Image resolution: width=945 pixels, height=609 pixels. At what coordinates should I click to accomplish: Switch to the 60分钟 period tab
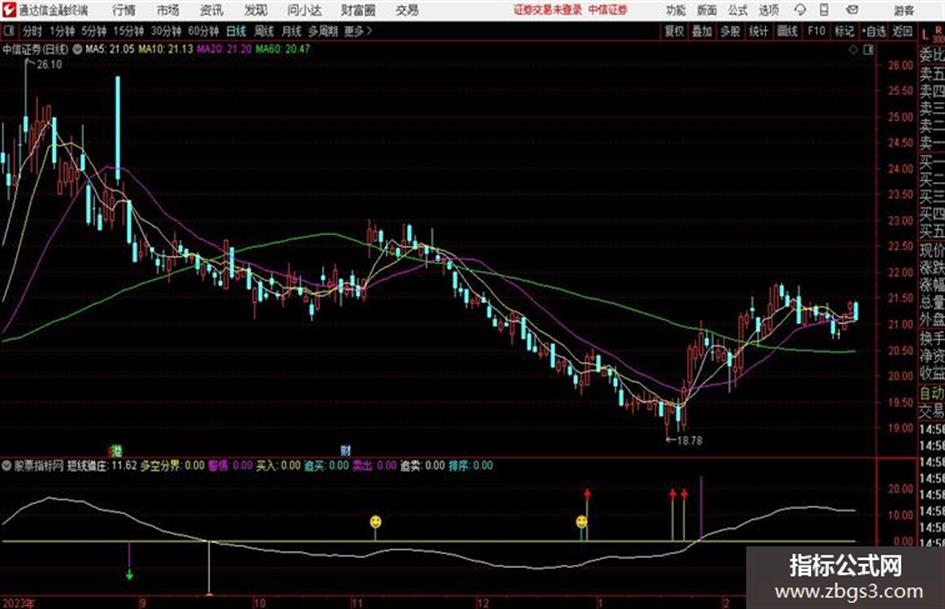[204, 31]
